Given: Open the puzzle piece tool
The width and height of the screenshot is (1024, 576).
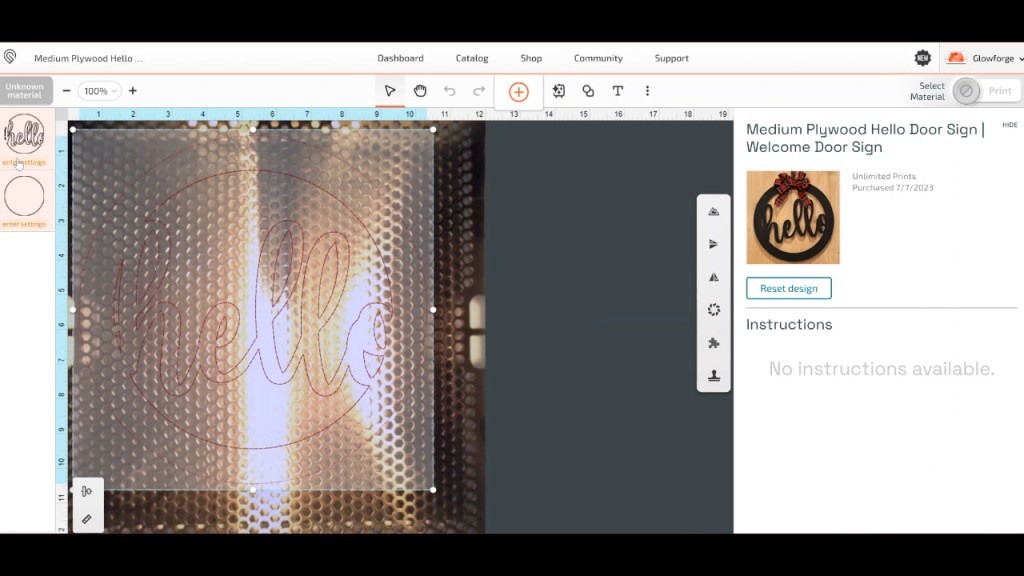Looking at the screenshot, I should (713, 343).
